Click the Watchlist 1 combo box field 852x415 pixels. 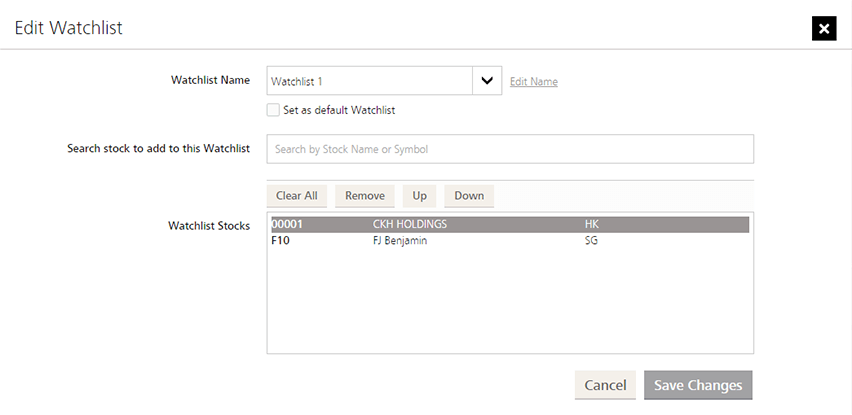pyautogui.click(x=369, y=81)
